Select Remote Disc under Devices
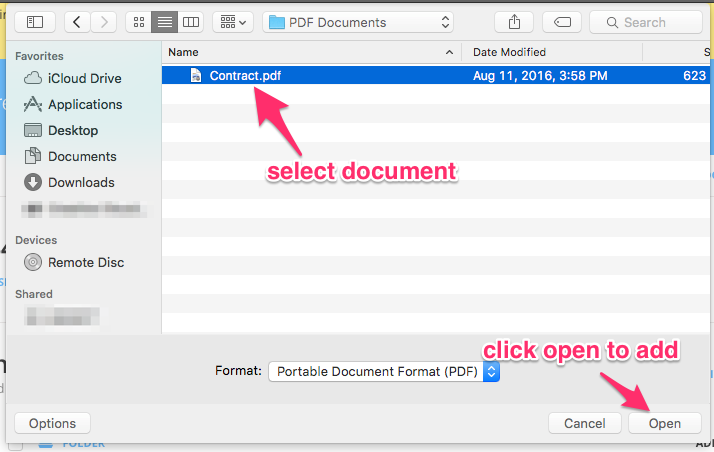 click(x=86, y=262)
